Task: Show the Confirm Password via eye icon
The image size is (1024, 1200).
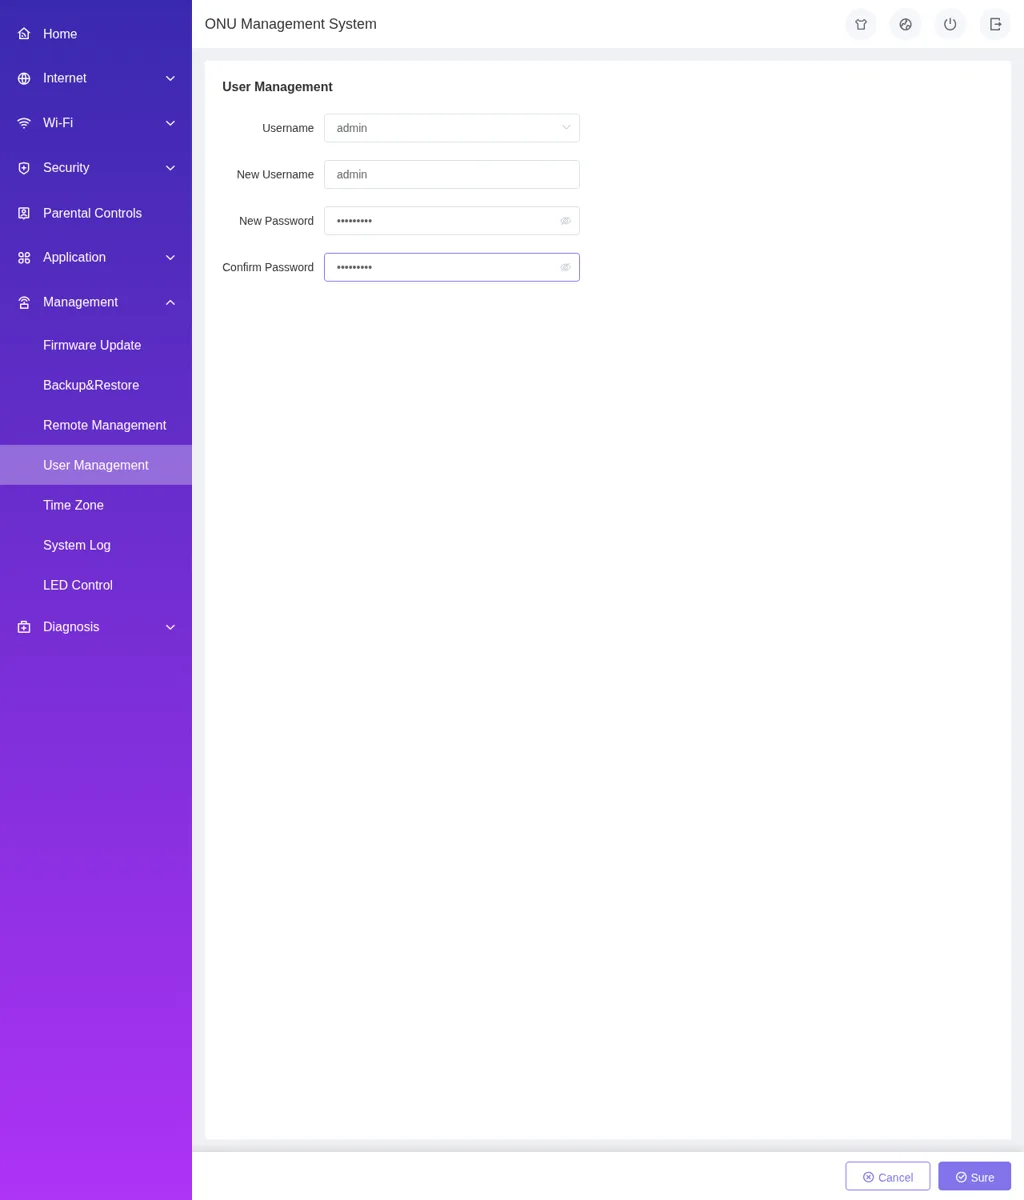Action: (x=565, y=267)
